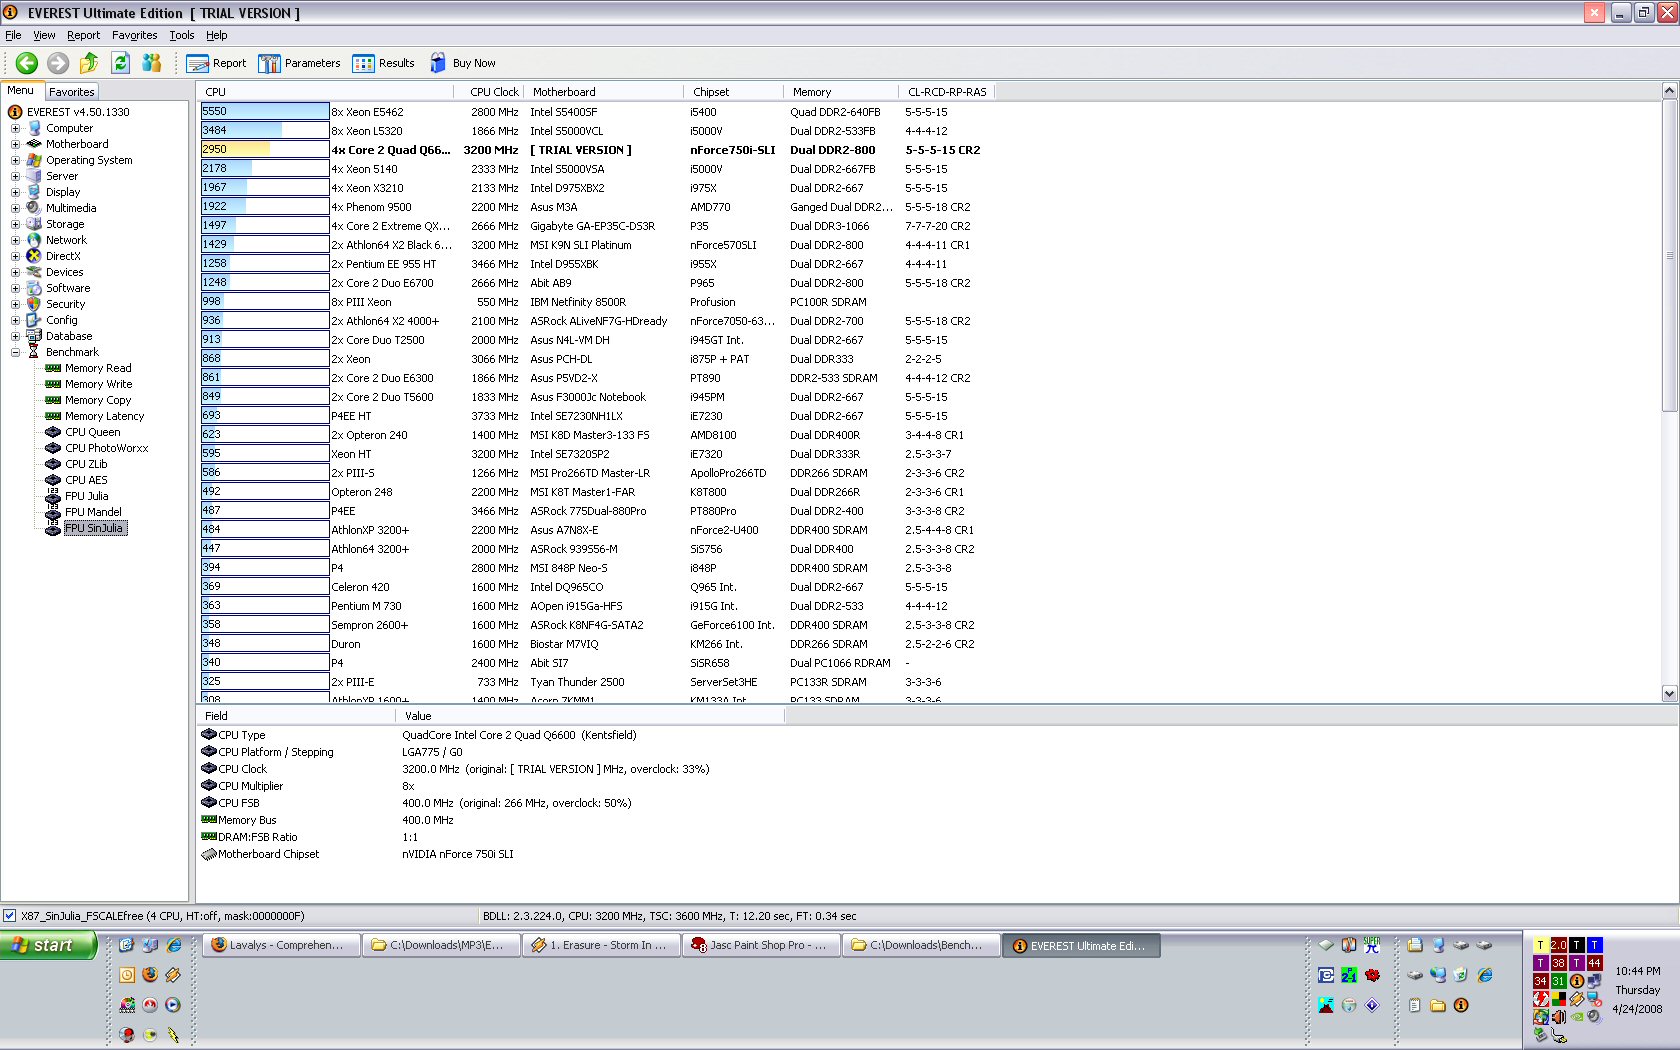
Task: Expand the Server tree node
Action: tap(15, 176)
